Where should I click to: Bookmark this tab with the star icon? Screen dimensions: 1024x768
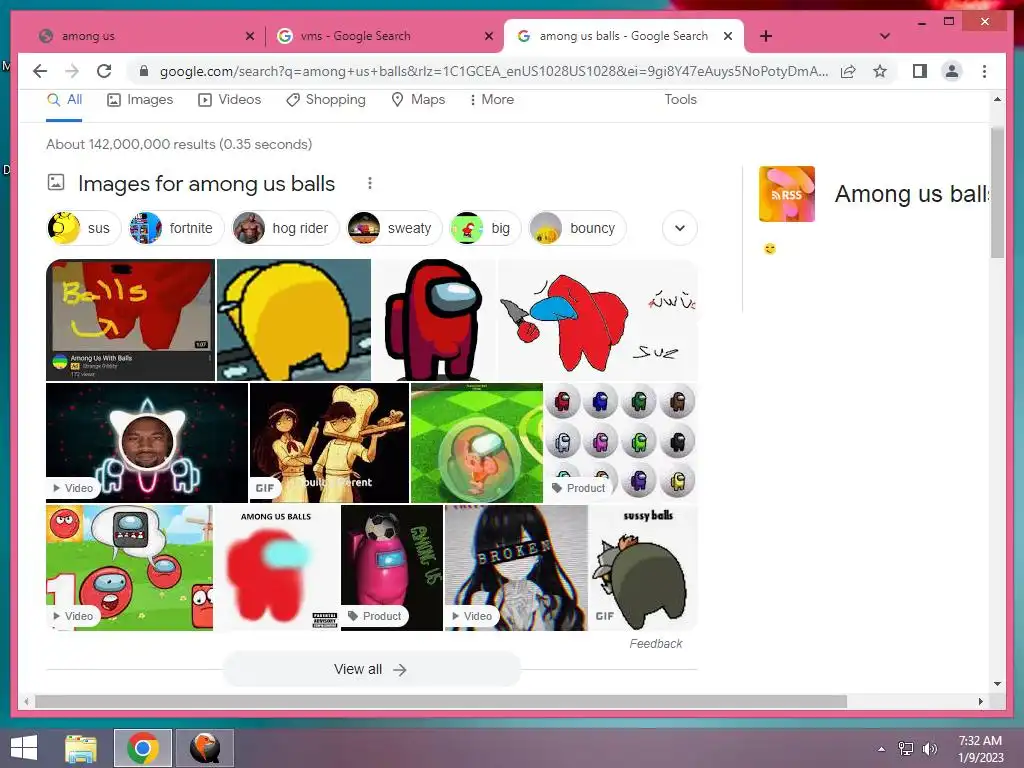[880, 71]
